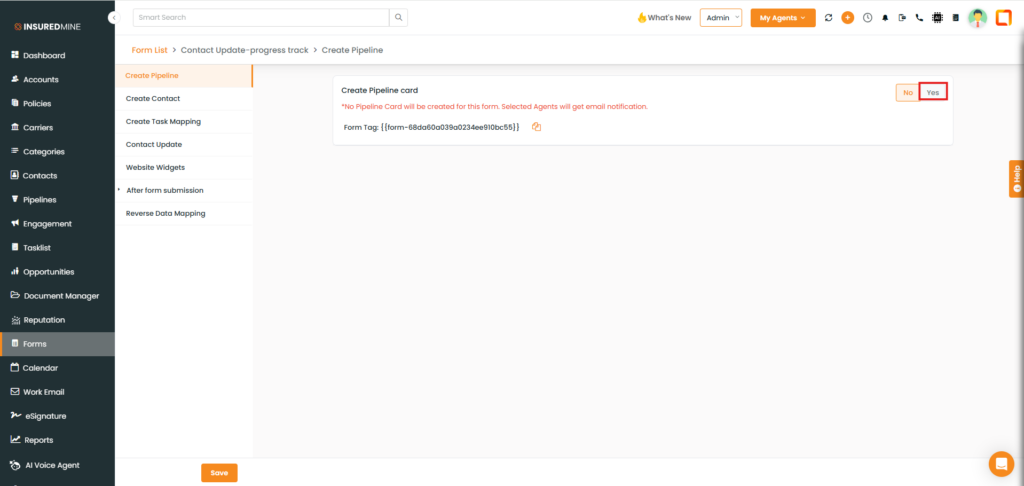Collapse the left sidebar with chevron

point(113,18)
